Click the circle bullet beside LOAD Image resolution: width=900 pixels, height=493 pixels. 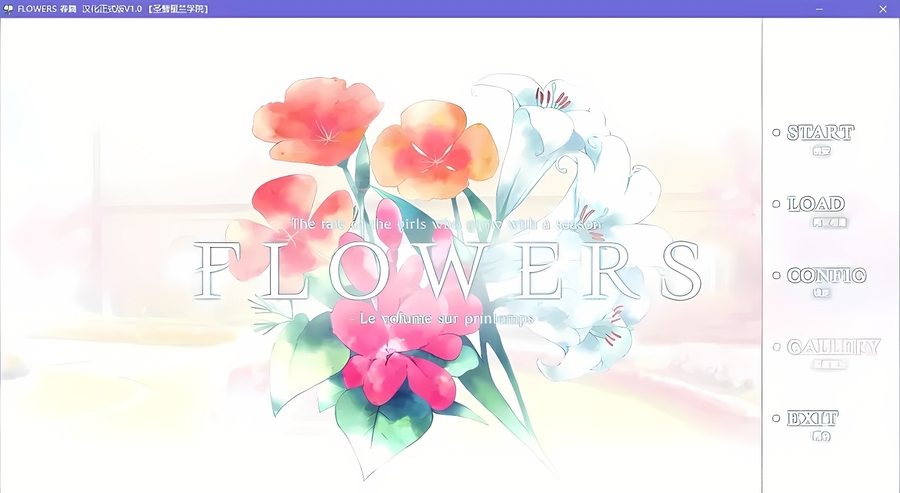point(776,204)
